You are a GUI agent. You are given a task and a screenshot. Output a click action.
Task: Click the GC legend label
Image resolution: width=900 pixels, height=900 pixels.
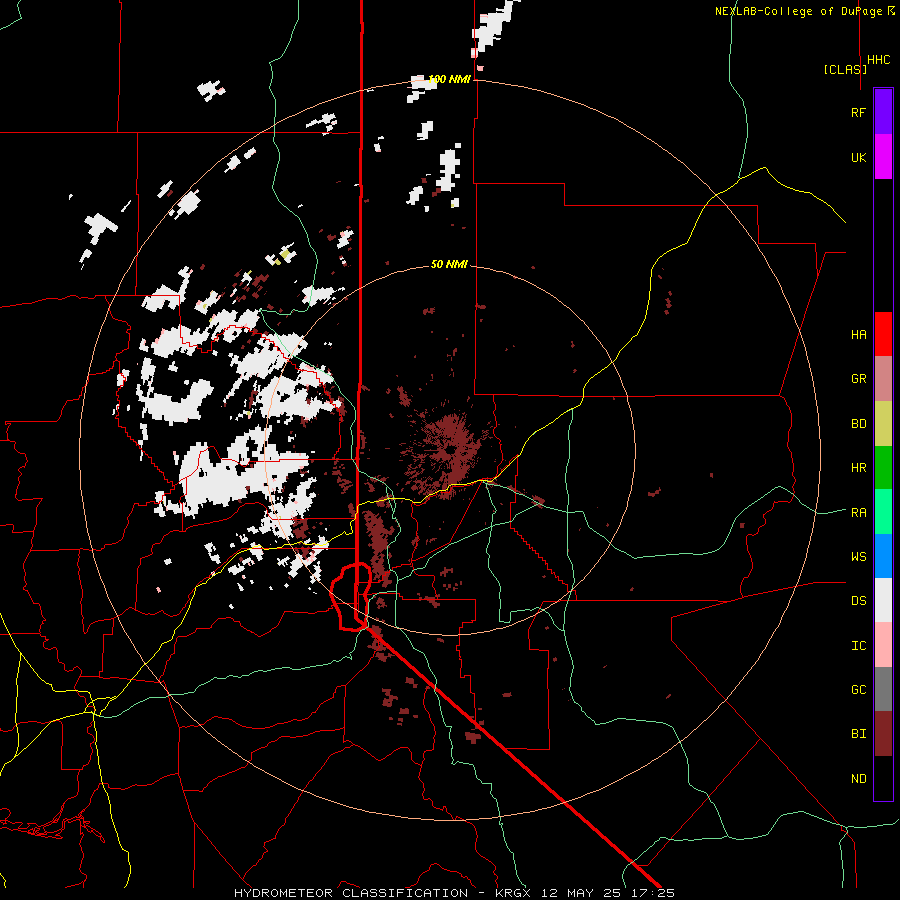[x=858, y=690]
